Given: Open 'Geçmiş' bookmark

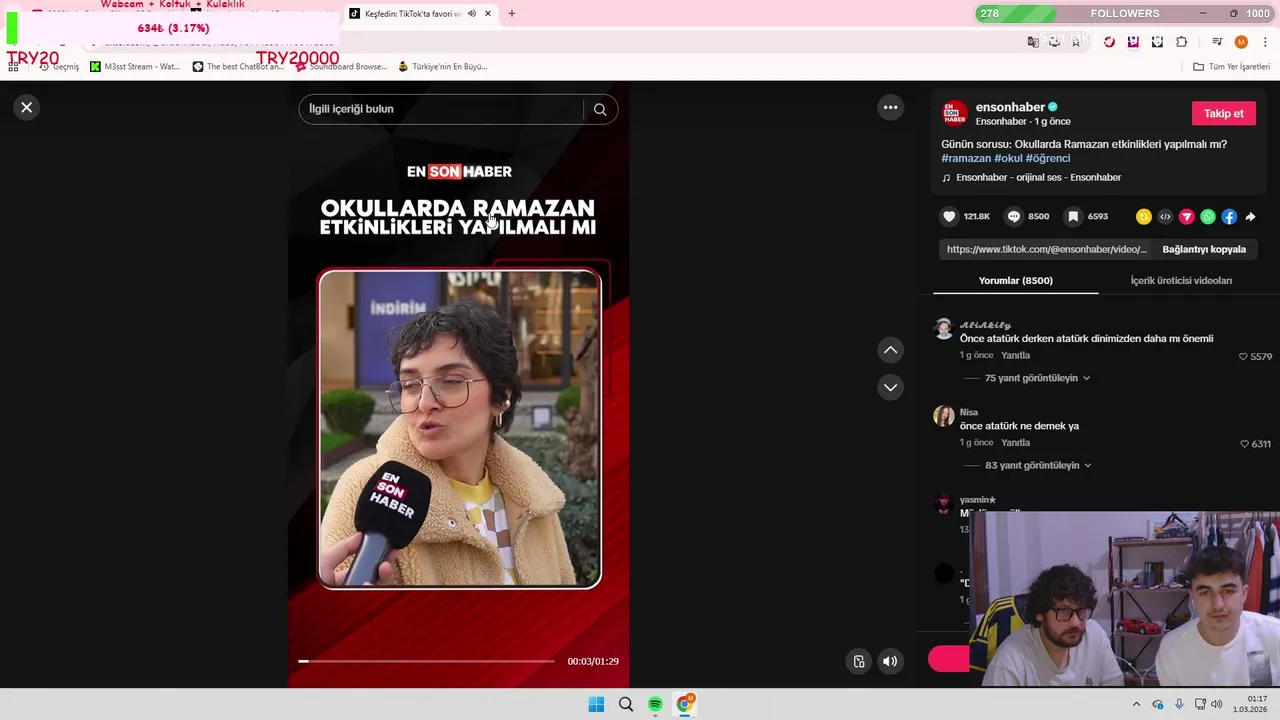Looking at the screenshot, I should pyautogui.click(x=58, y=66).
